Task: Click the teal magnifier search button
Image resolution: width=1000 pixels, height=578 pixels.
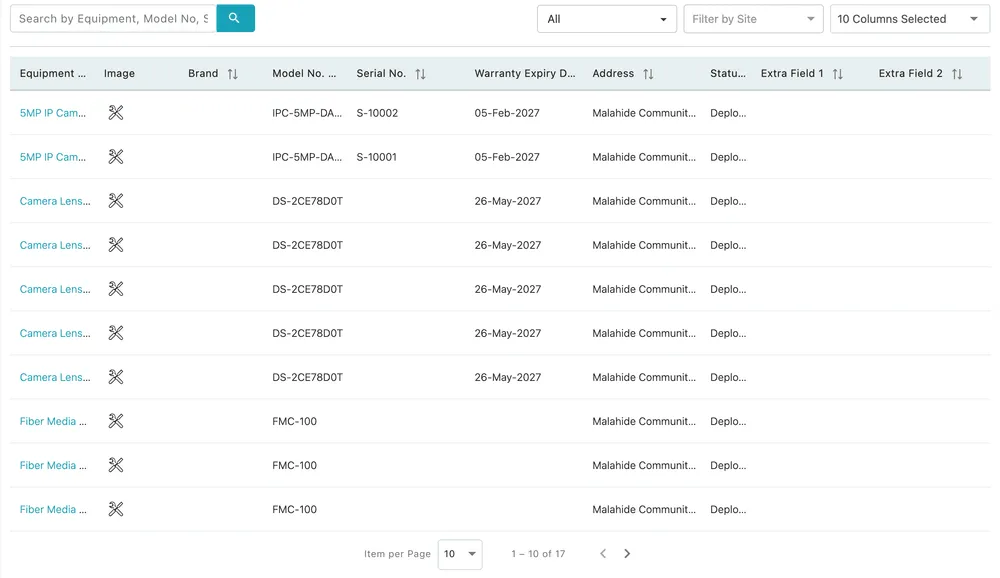Action: [235, 19]
